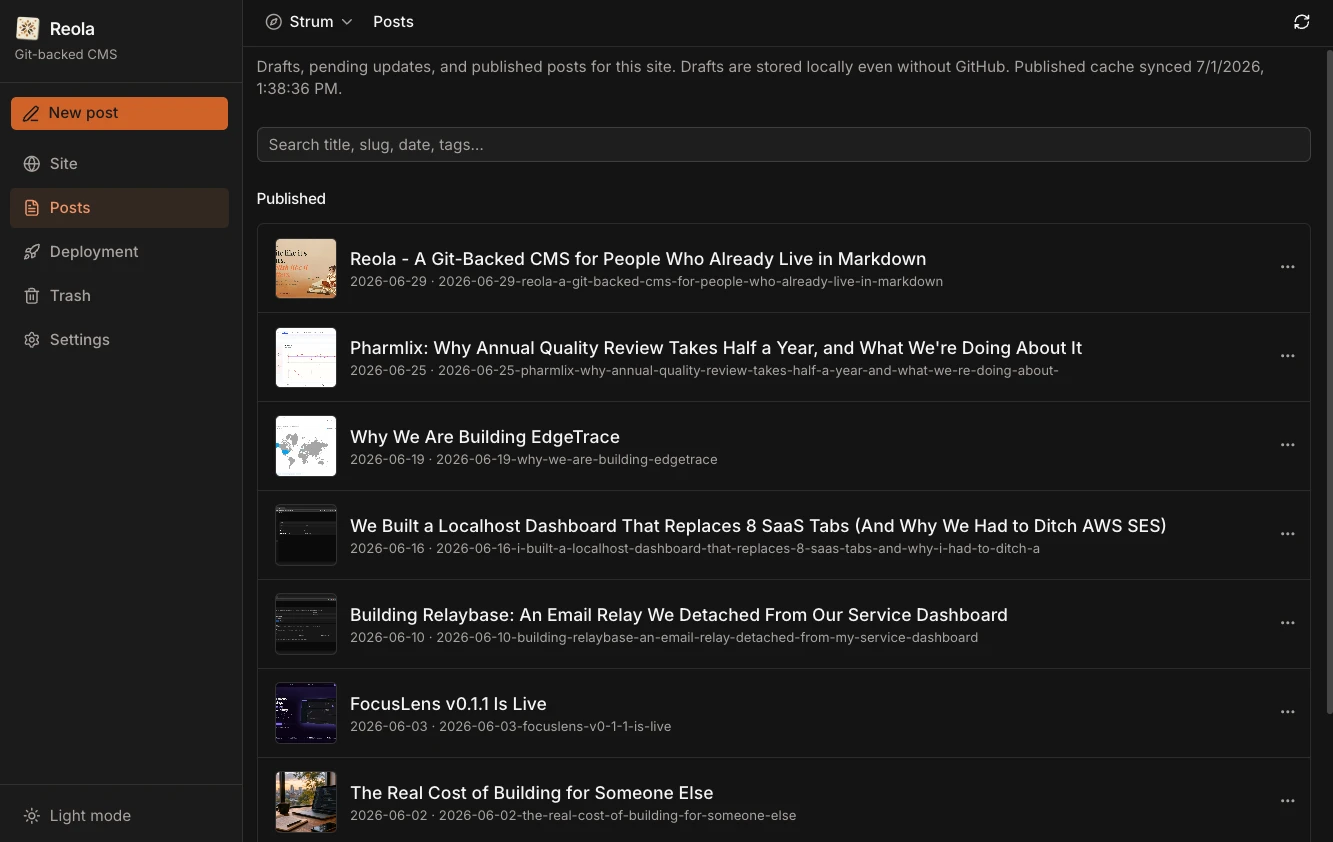Image resolution: width=1333 pixels, height=842 pixels.
Task: Click the Published section heading
Action: 291,199
